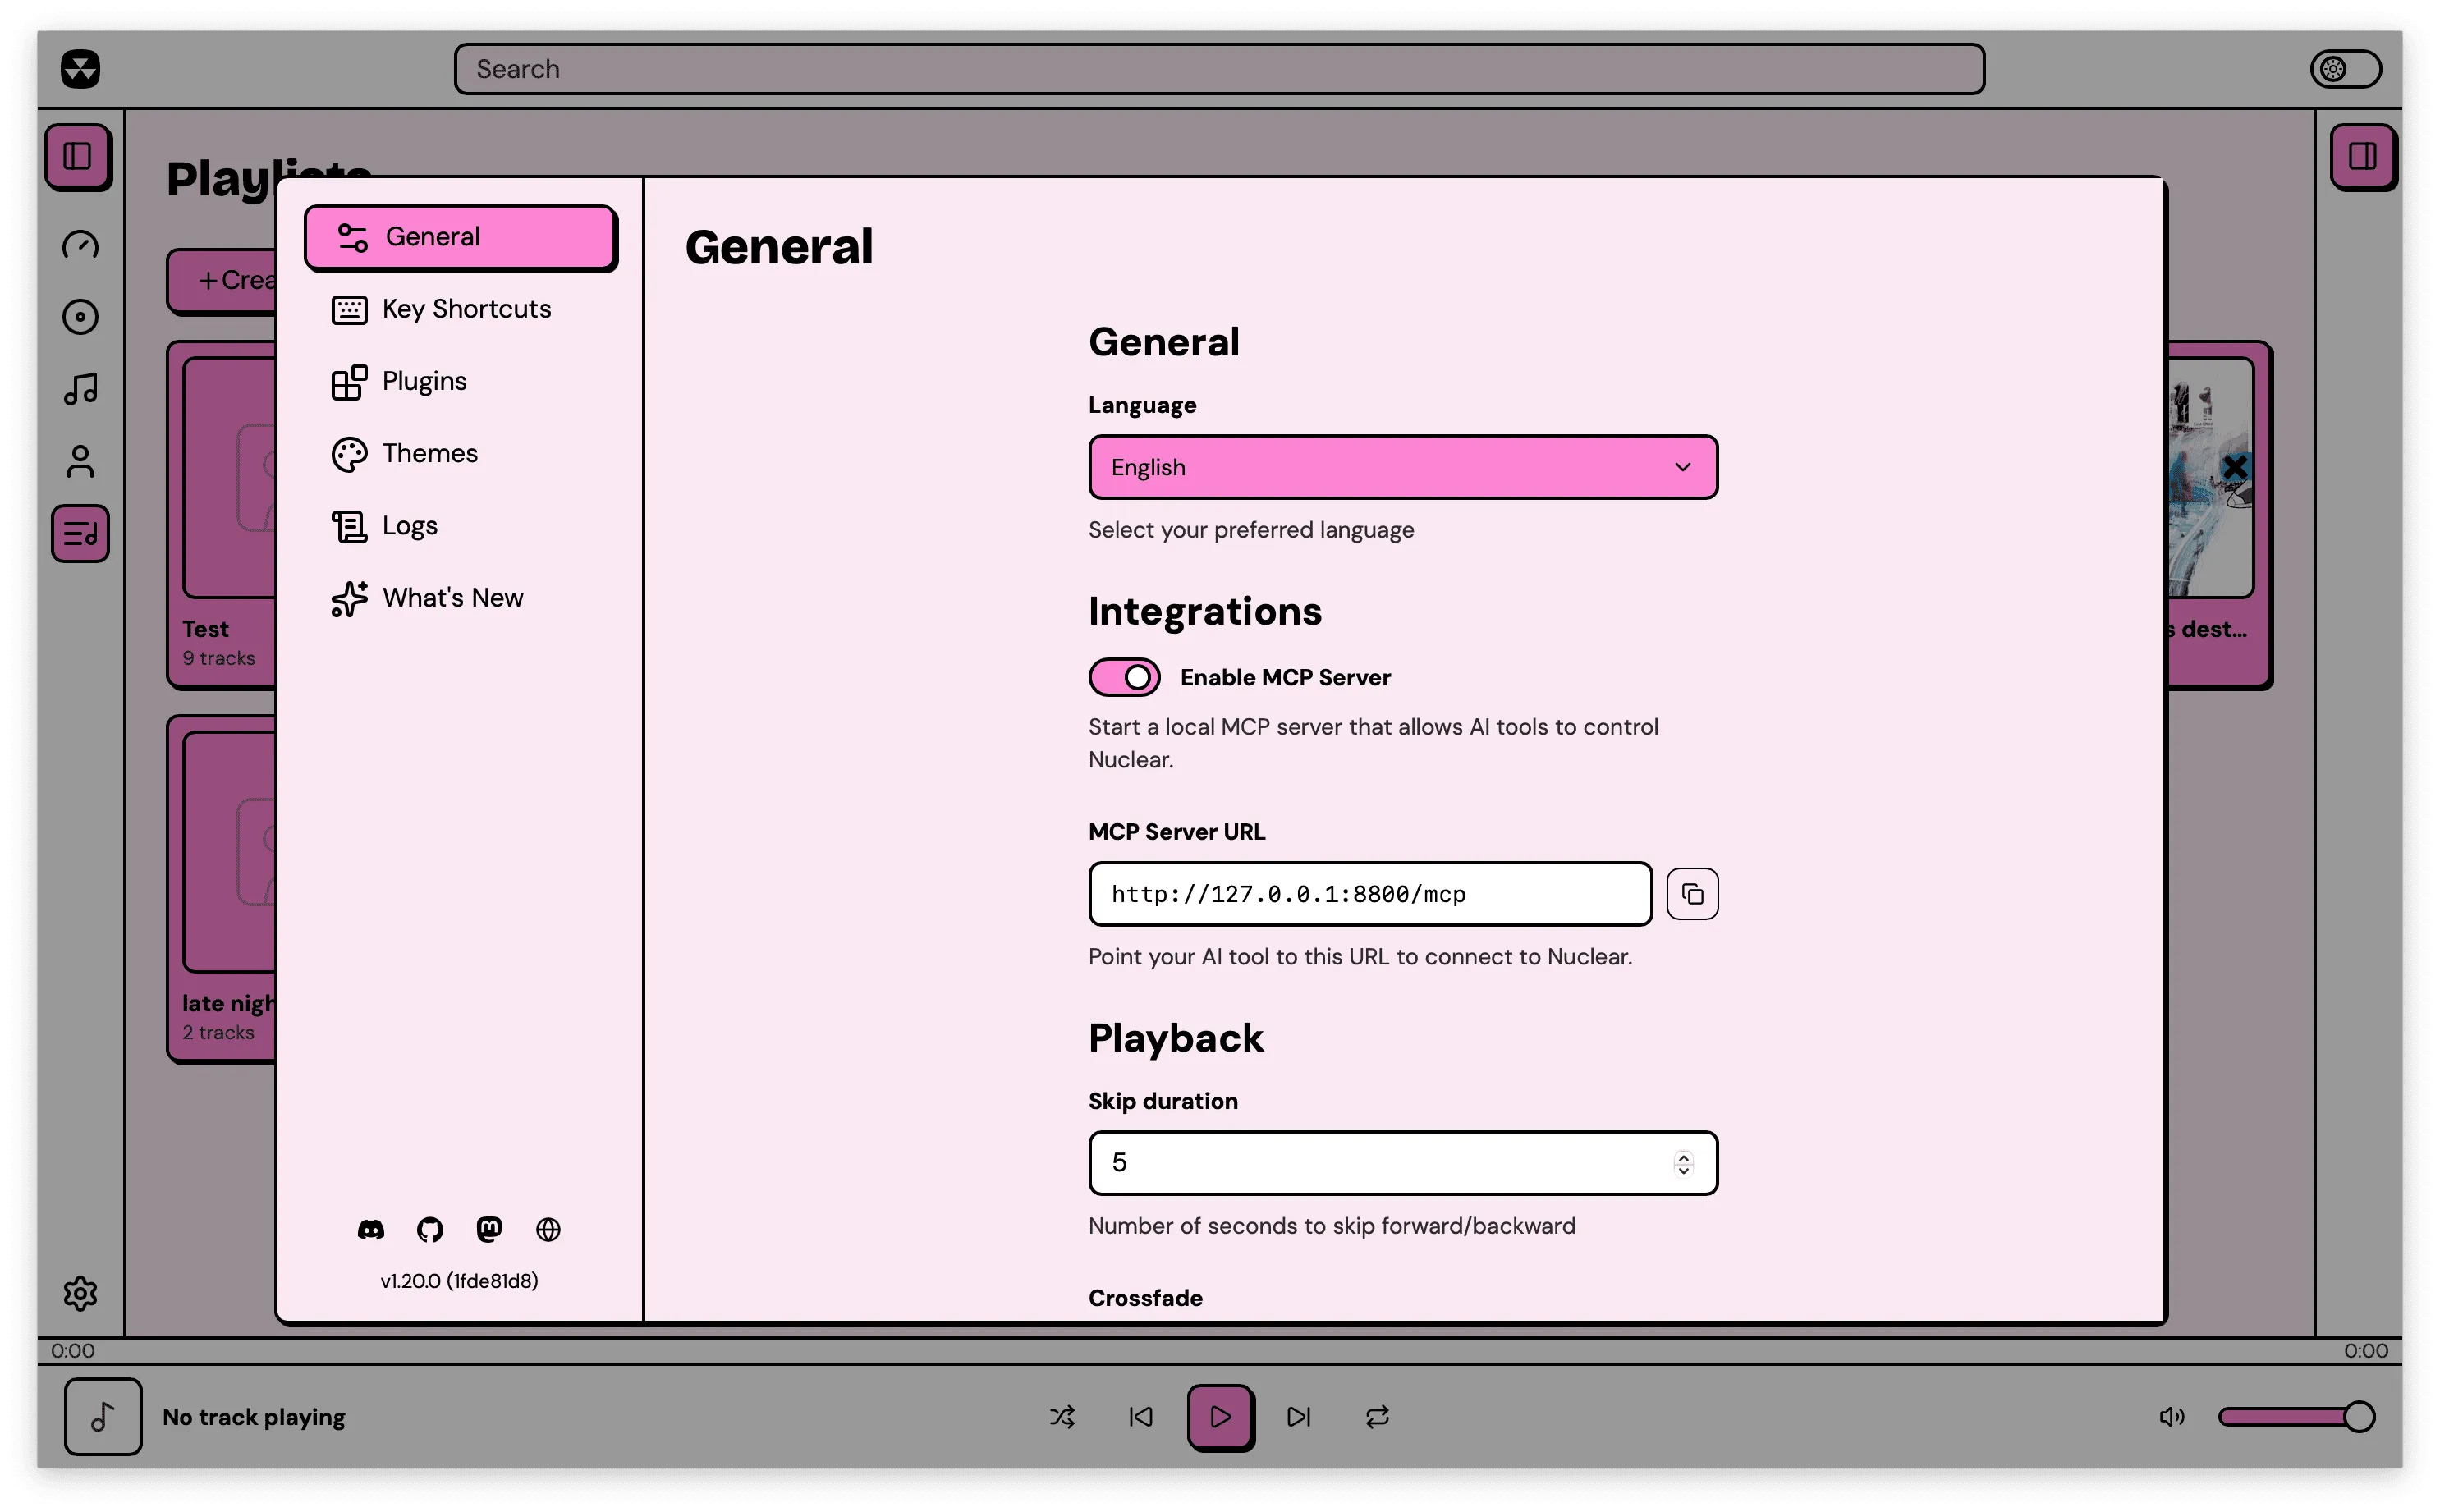This screenshot has width=2440, height=1512.
Task: Open the Discord link icon
Action: pyautogui.click(x=370, y=1229)
